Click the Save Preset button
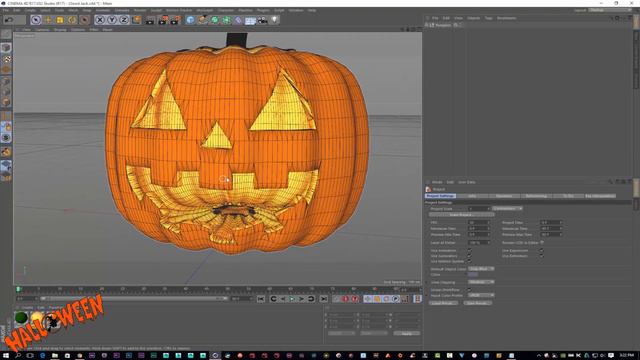The height and width of the screenshot is (360, 640). click(x=477, y=303)
